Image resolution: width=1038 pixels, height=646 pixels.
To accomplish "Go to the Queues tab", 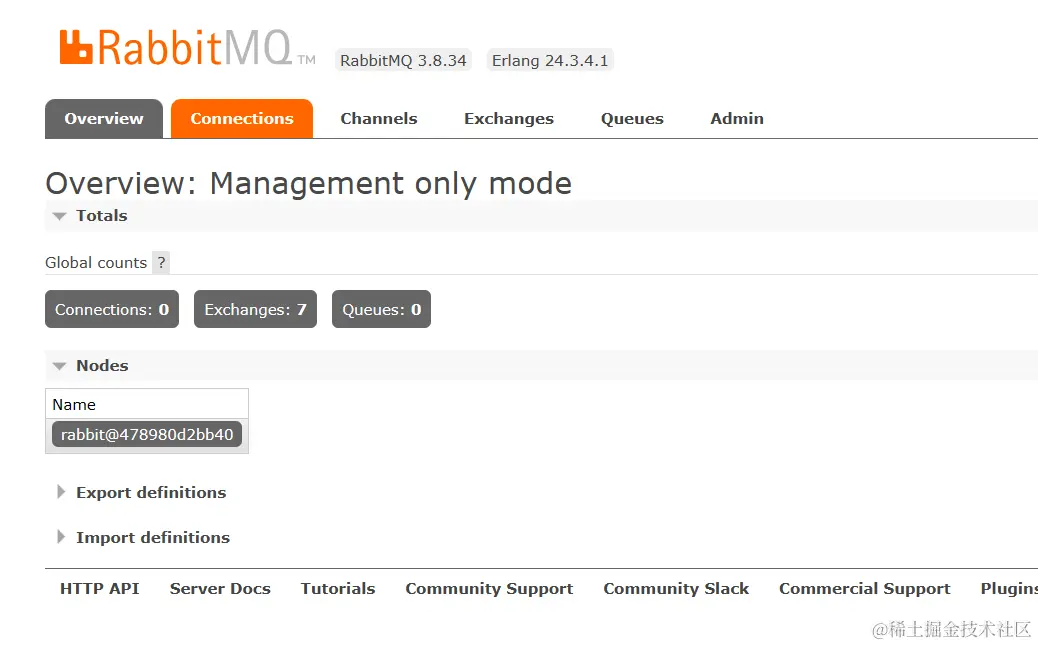I will pyautogui.click(x=632, y=118).
